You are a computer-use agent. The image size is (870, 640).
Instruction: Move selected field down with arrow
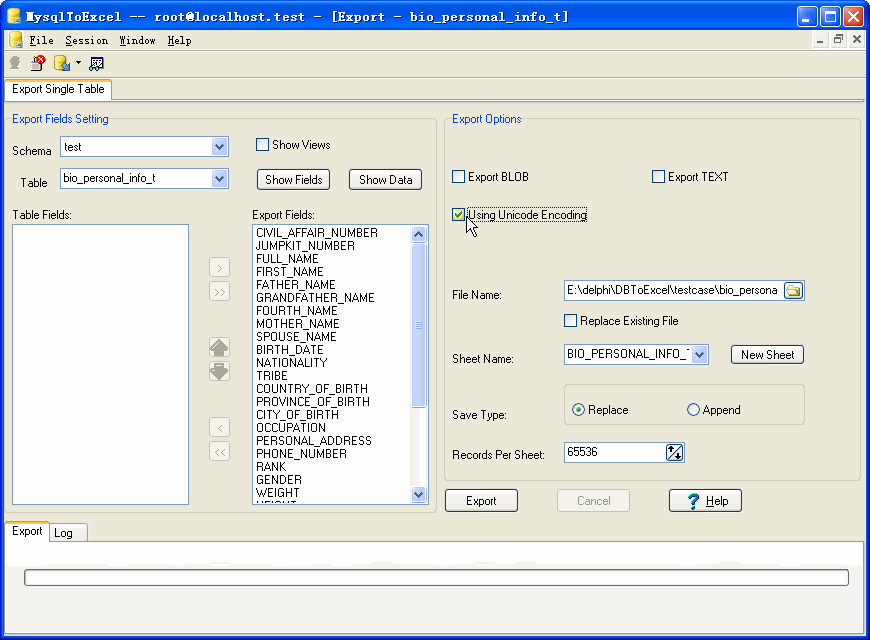(x=220, y=371)
